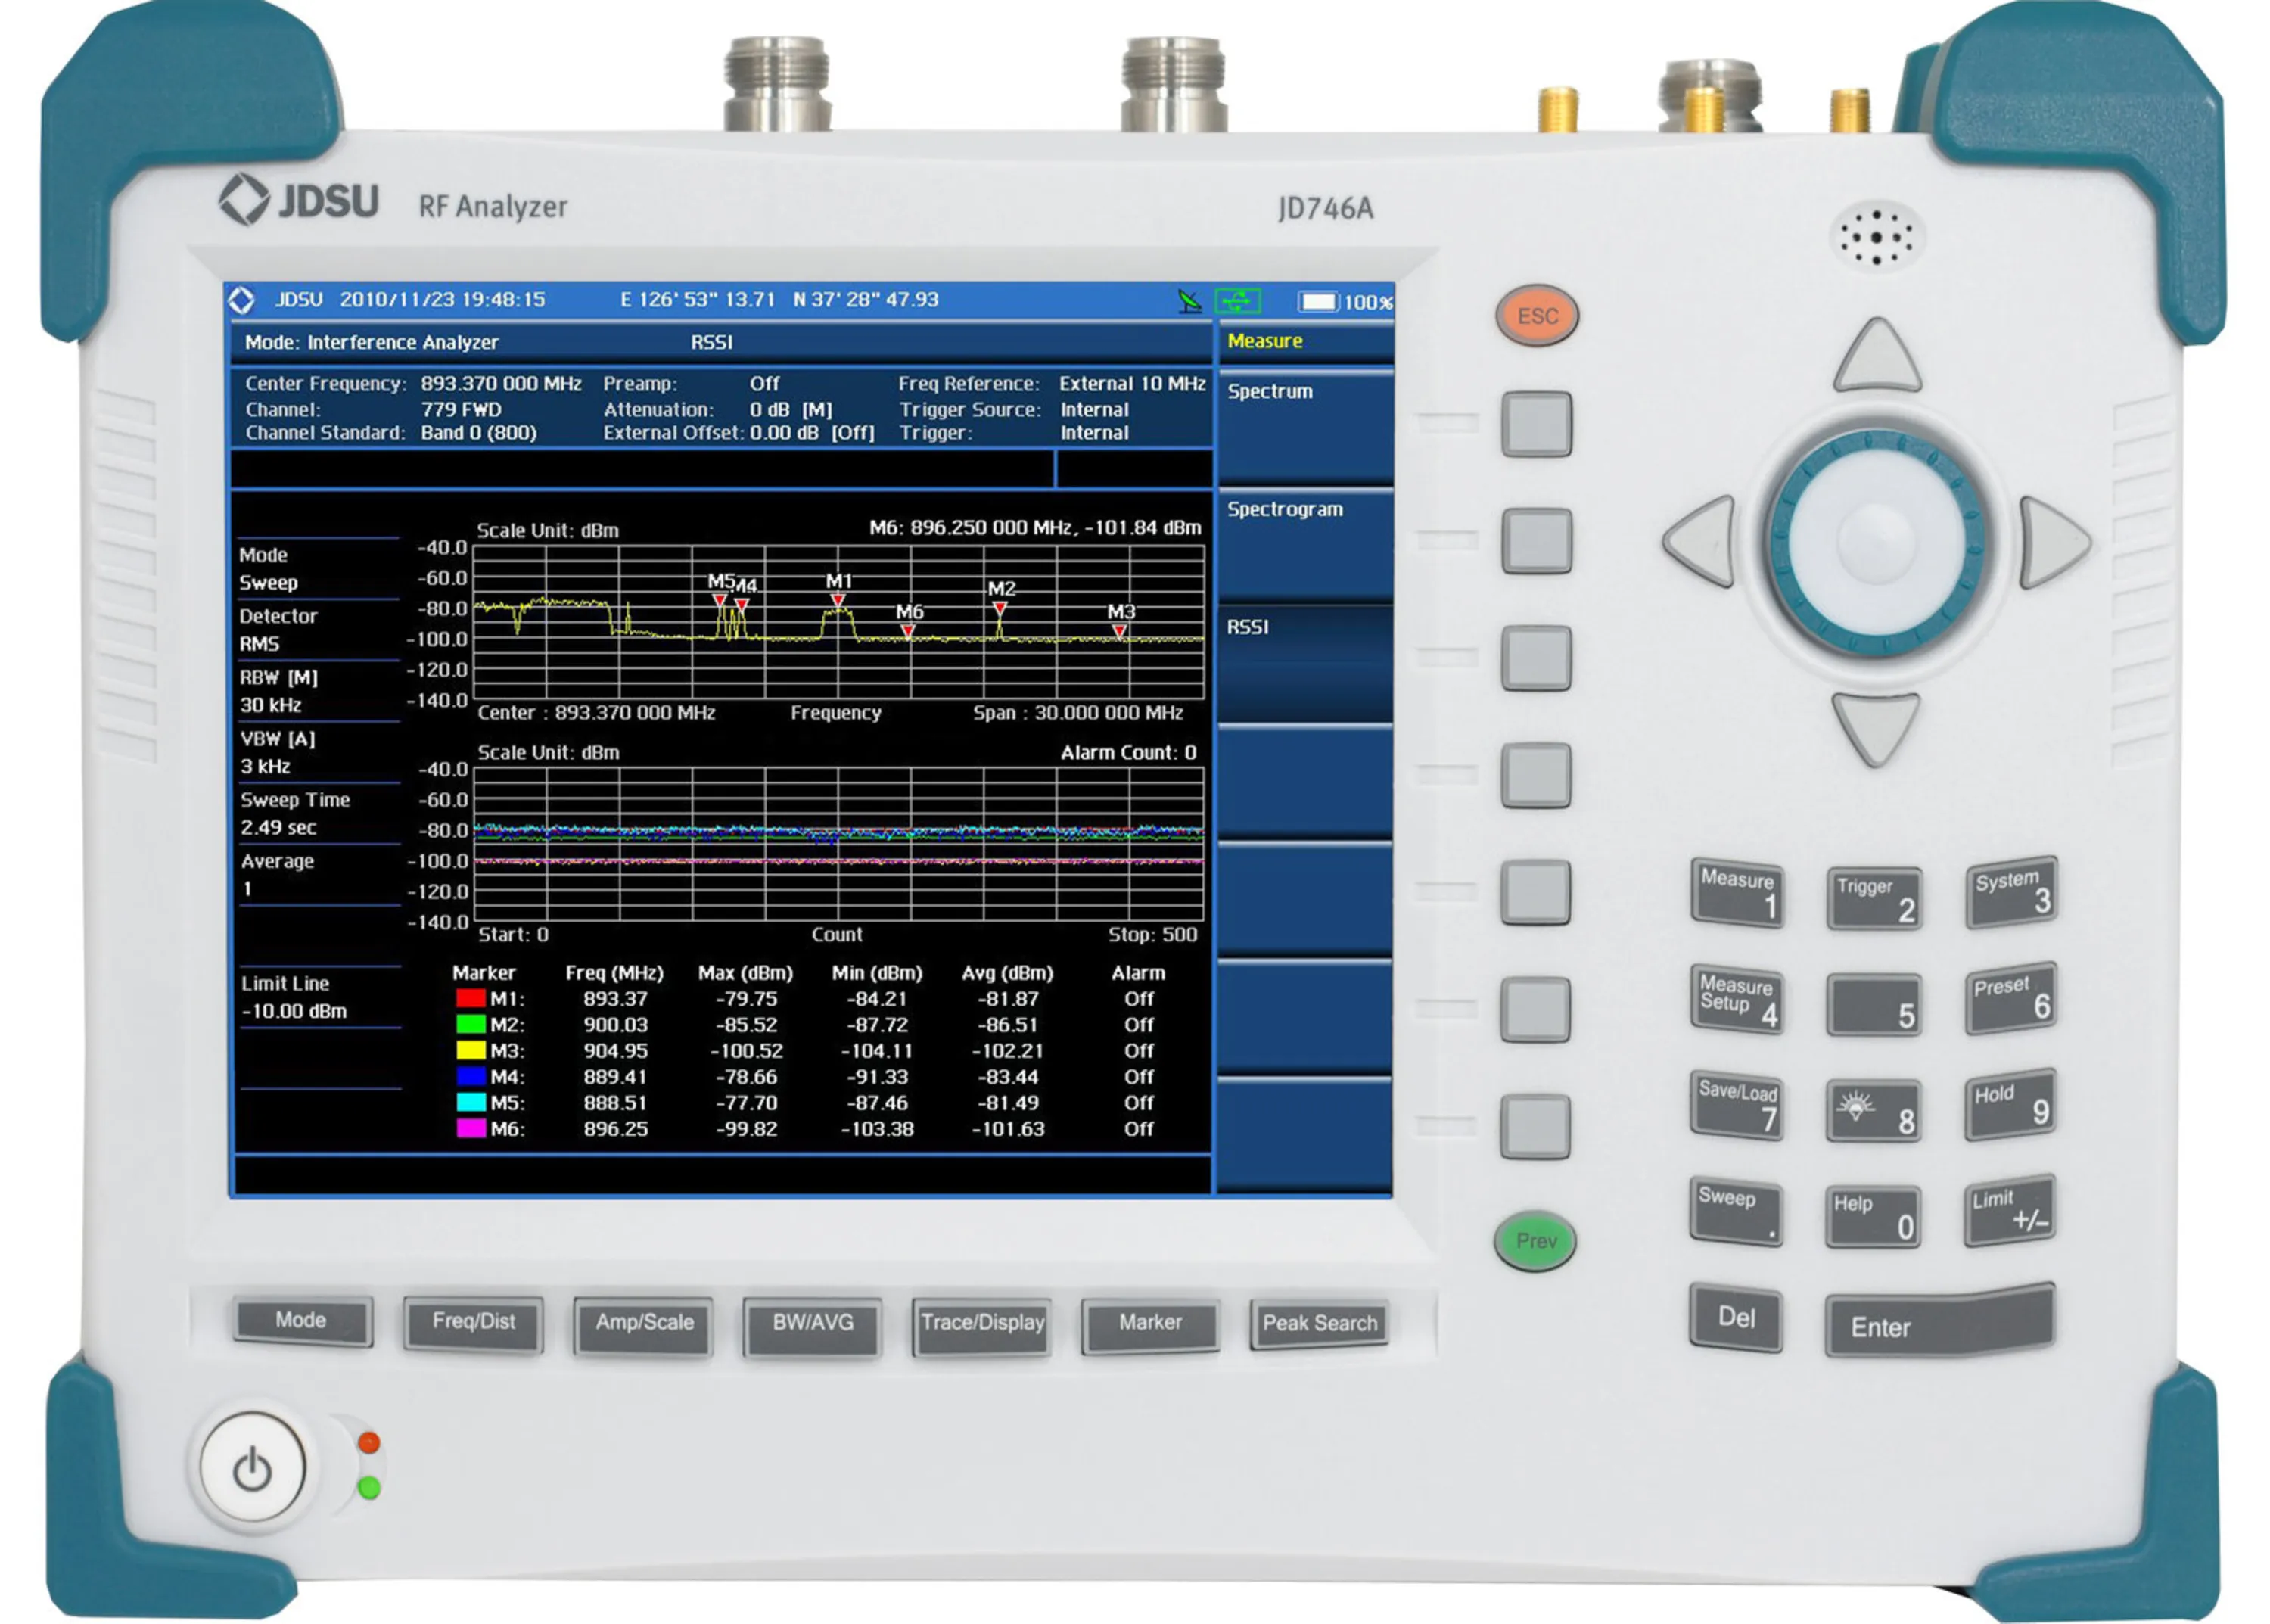Click the red M1 marker color swatch
The width and height of the screenshot is (2270, 1624).
(x=469, y=999)
